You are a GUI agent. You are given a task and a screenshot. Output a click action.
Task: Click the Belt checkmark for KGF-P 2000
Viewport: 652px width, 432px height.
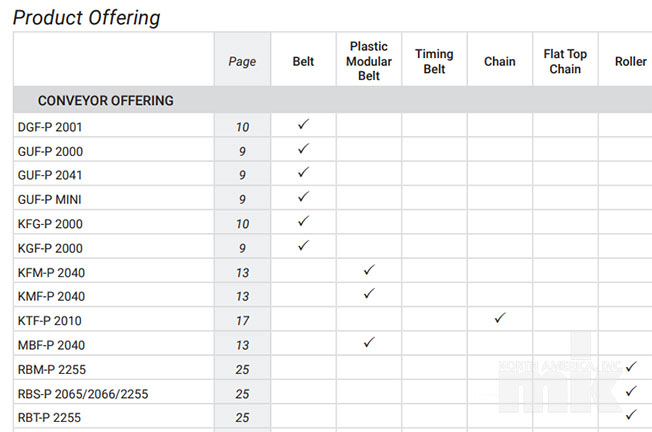(304, 245)
